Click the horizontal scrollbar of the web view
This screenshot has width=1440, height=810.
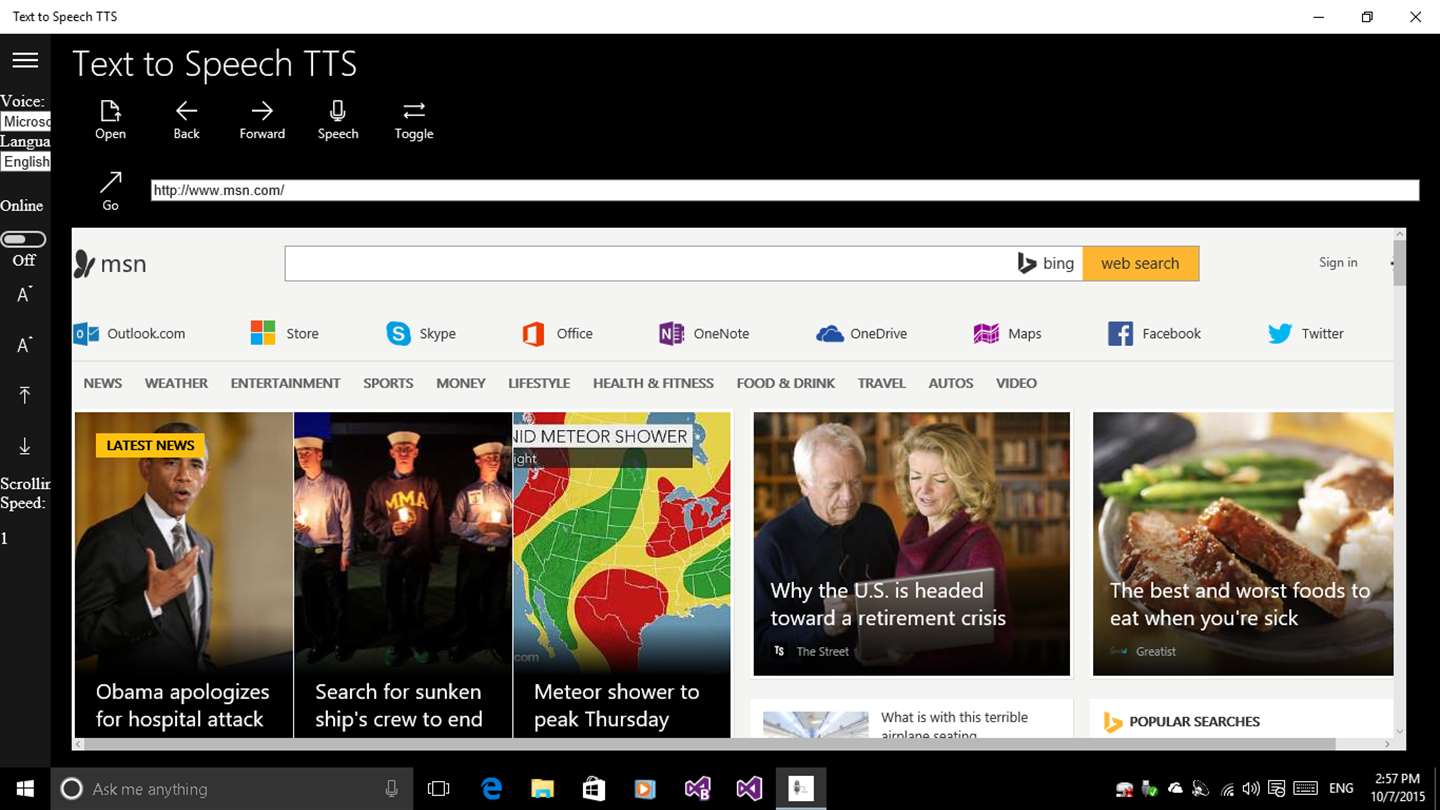[705, 744]
